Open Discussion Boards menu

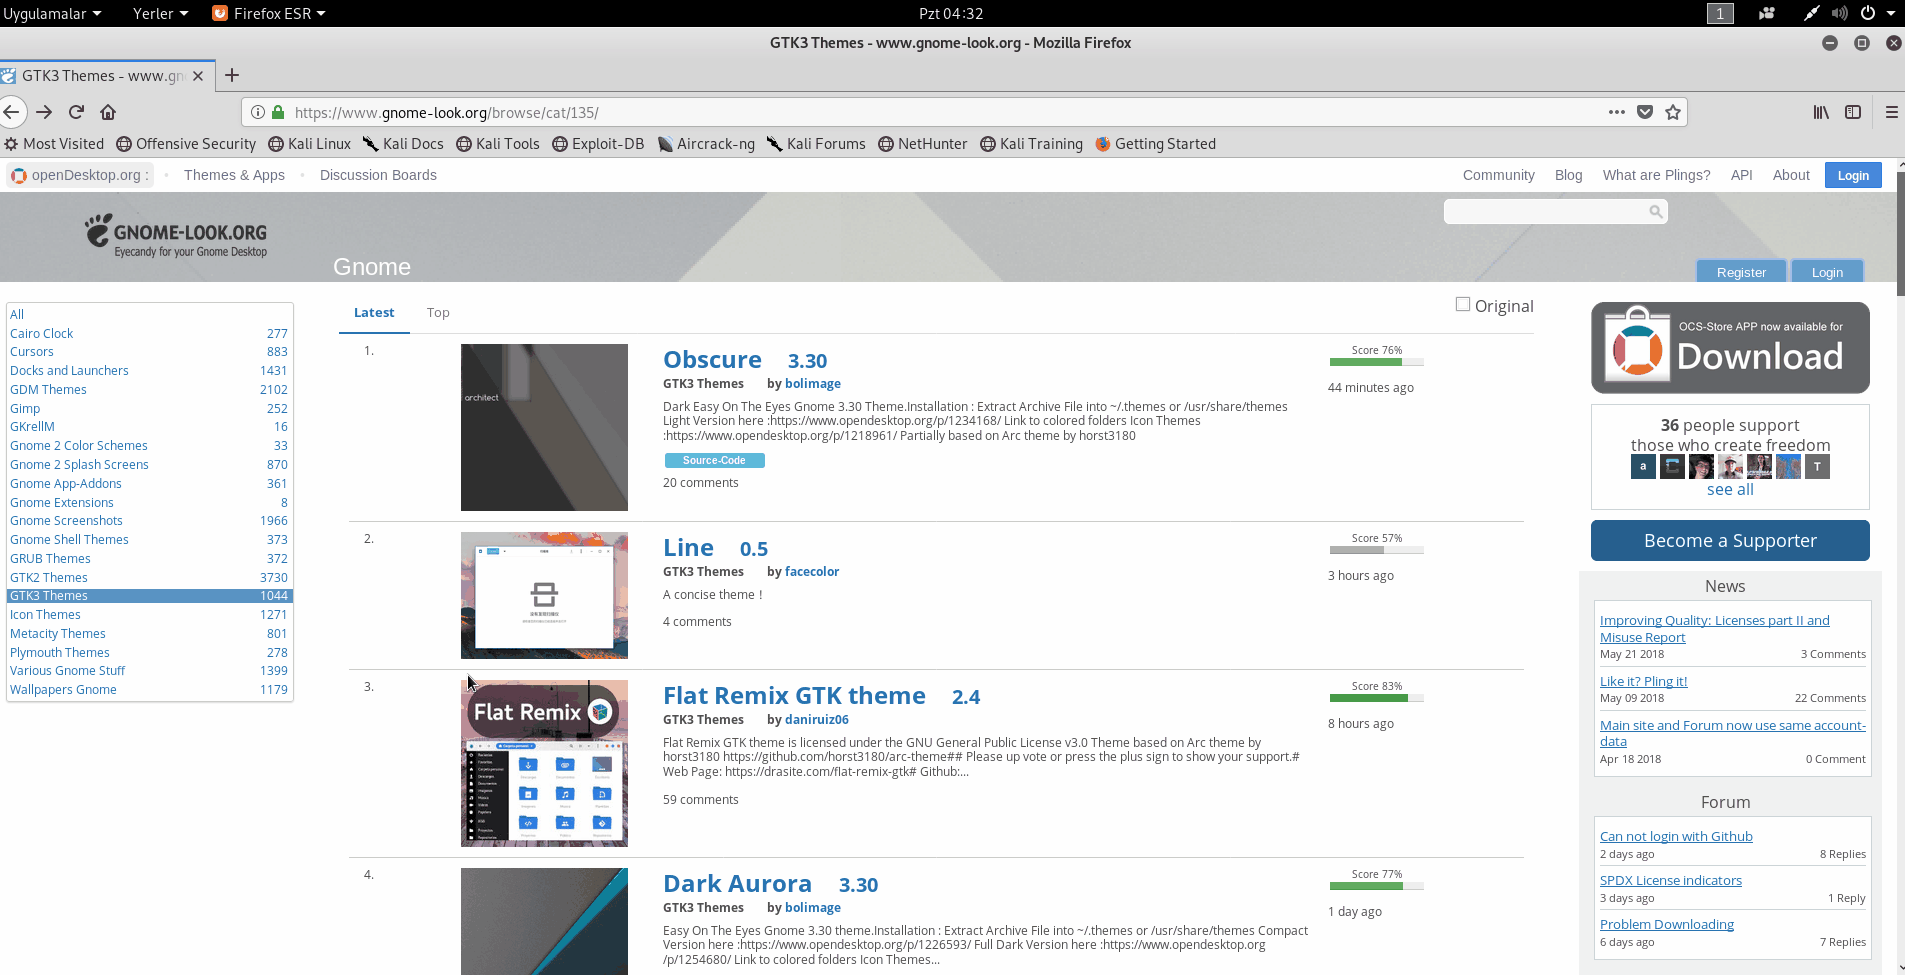[x=378, y=175]
